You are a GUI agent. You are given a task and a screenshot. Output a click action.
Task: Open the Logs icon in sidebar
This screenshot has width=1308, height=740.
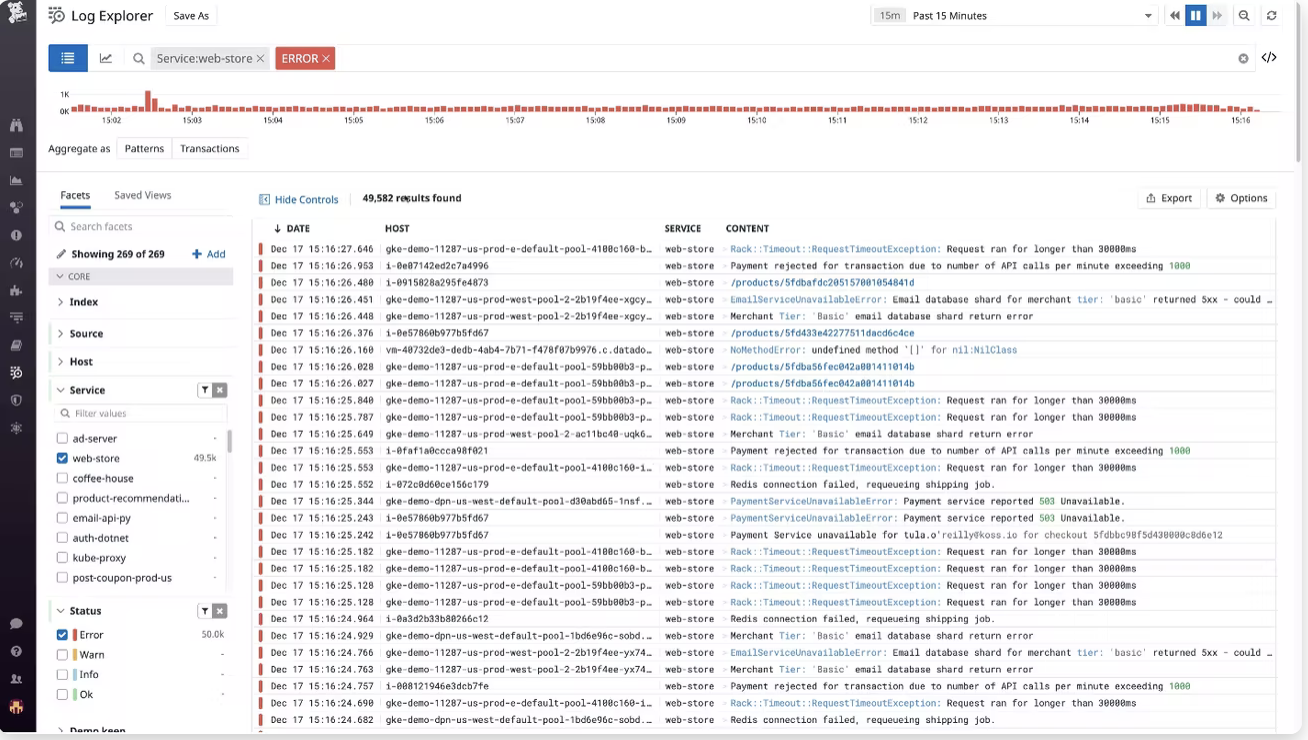point(16,373)
